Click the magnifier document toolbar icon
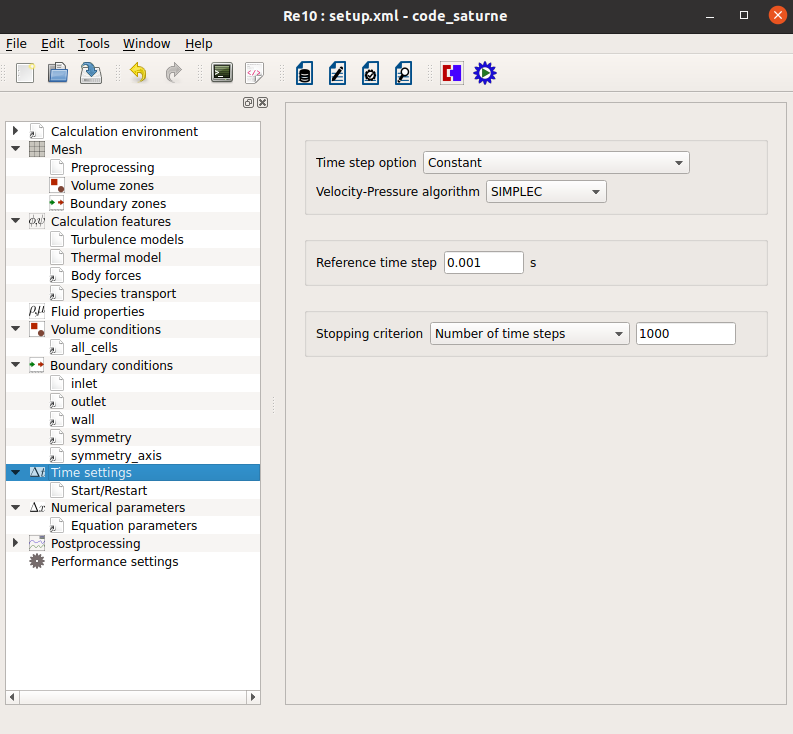This screenshot has width=793, height=734. (403, 73)
